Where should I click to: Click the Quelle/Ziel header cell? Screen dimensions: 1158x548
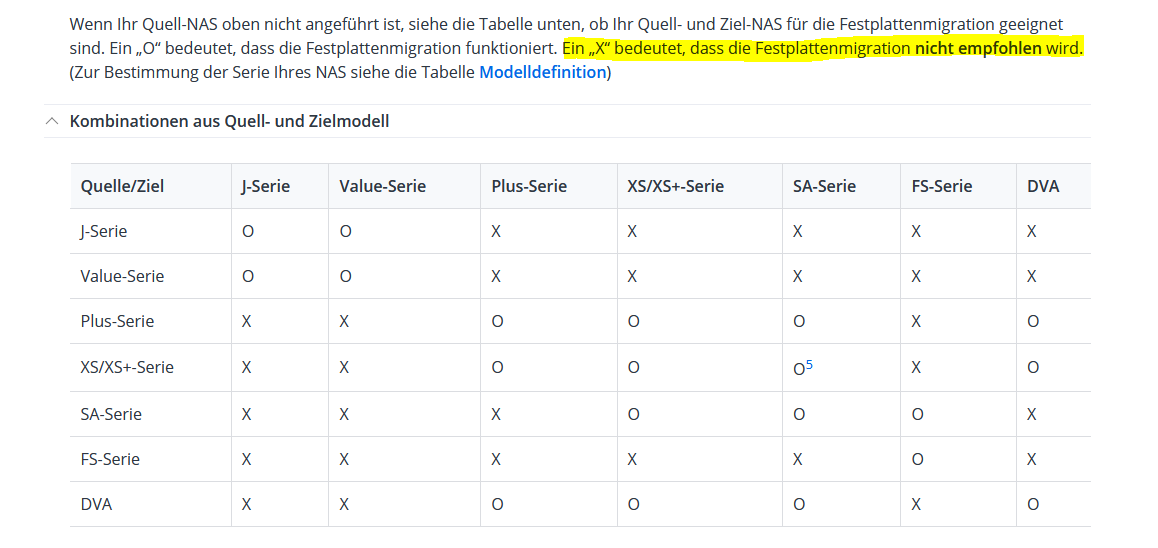coord(122,186)
